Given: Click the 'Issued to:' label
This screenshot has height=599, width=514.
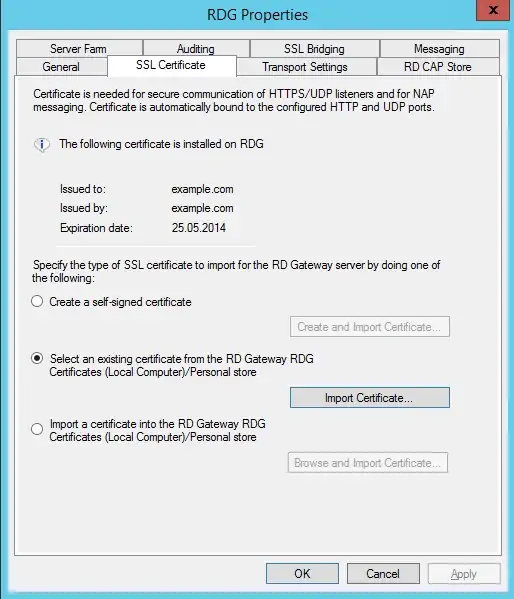Looking at the screenshot, I should pos(83,189).
